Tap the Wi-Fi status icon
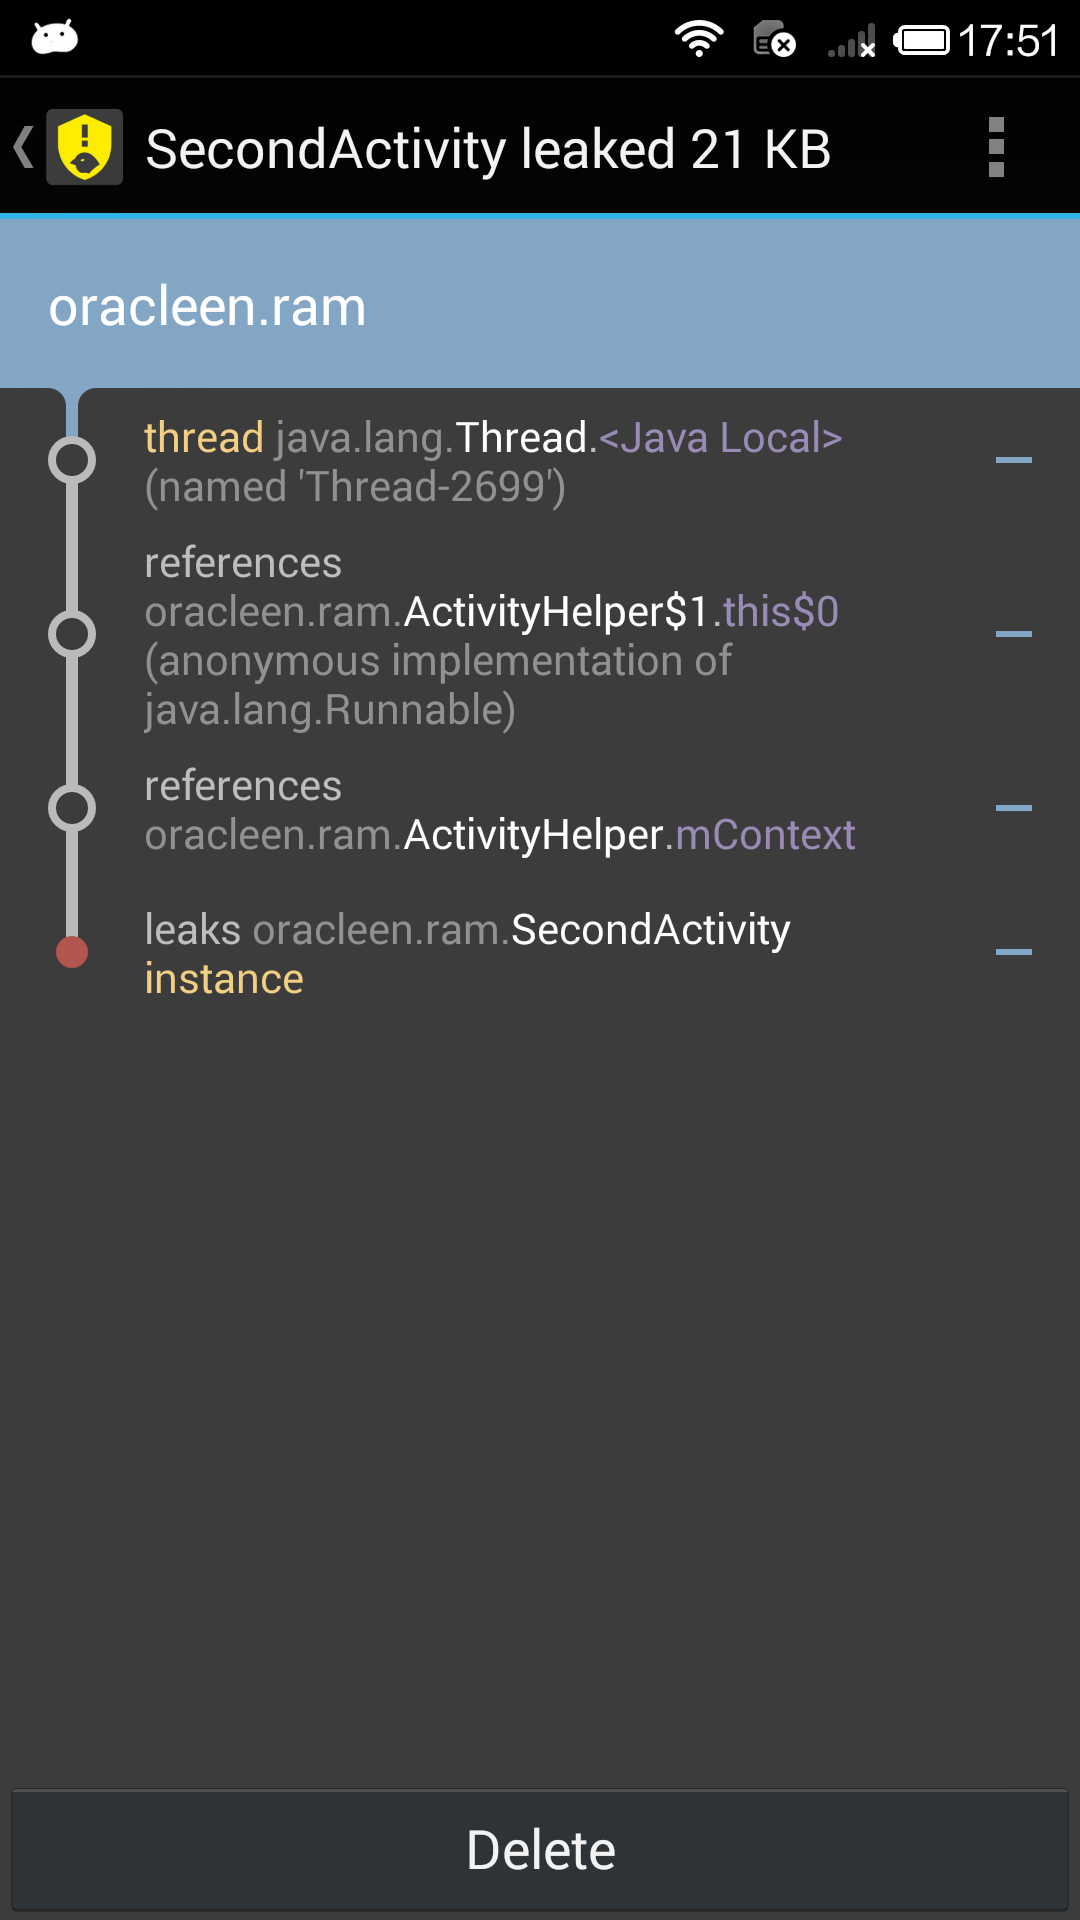Viewport: 1080px width, 1920px height. (x=699, y=40)
